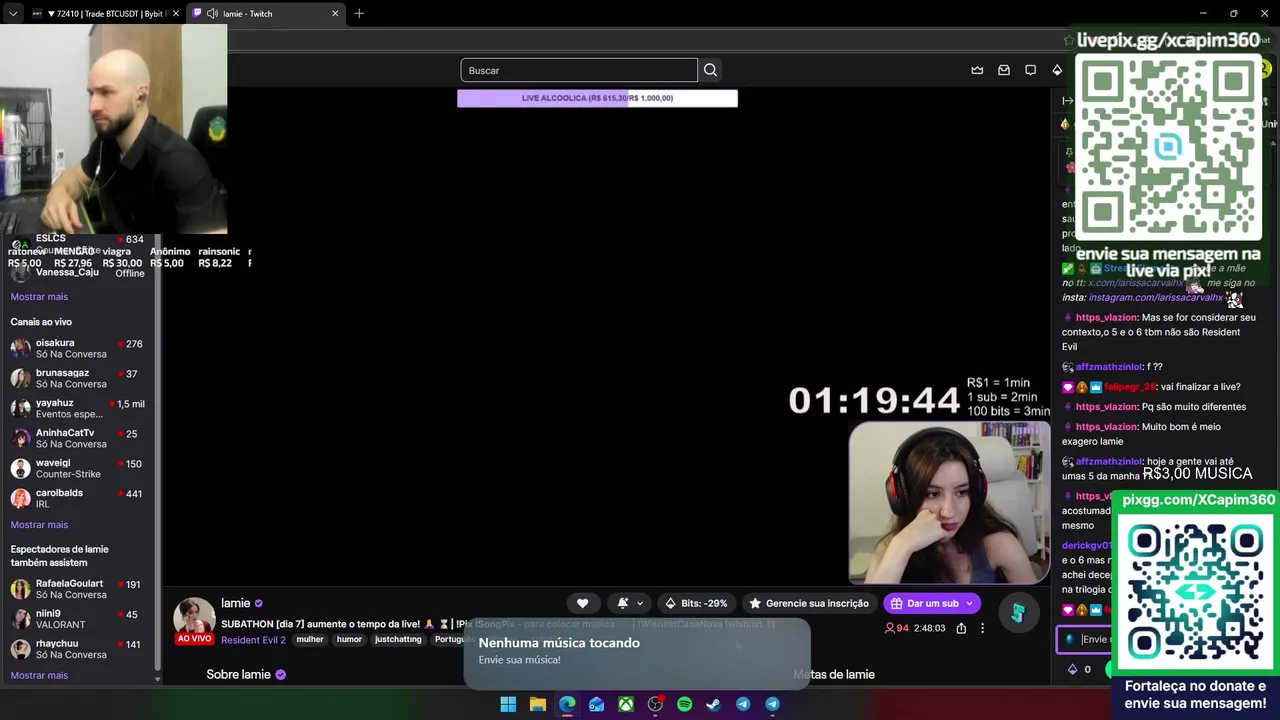Open Outlook mail from taskbar
This screenshot has height=720, width=1280.
(596, 704)
